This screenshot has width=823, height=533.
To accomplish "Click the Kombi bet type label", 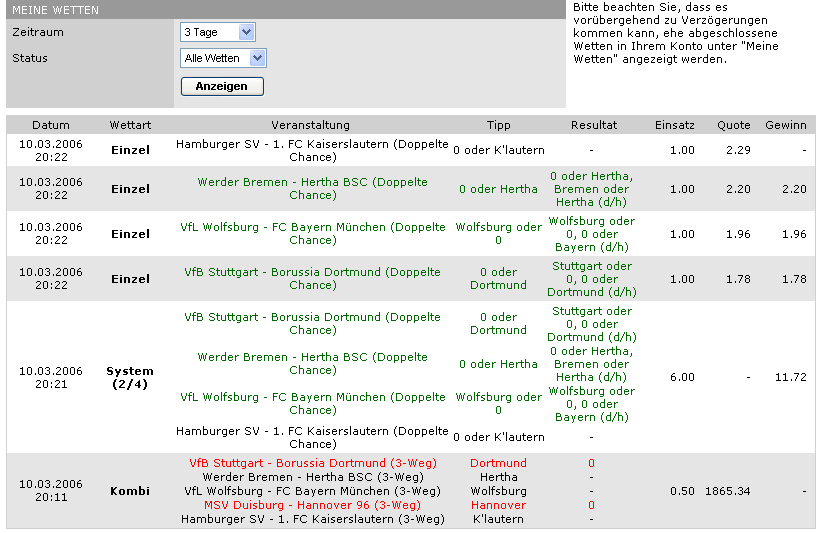I will (x=130, y=491).
